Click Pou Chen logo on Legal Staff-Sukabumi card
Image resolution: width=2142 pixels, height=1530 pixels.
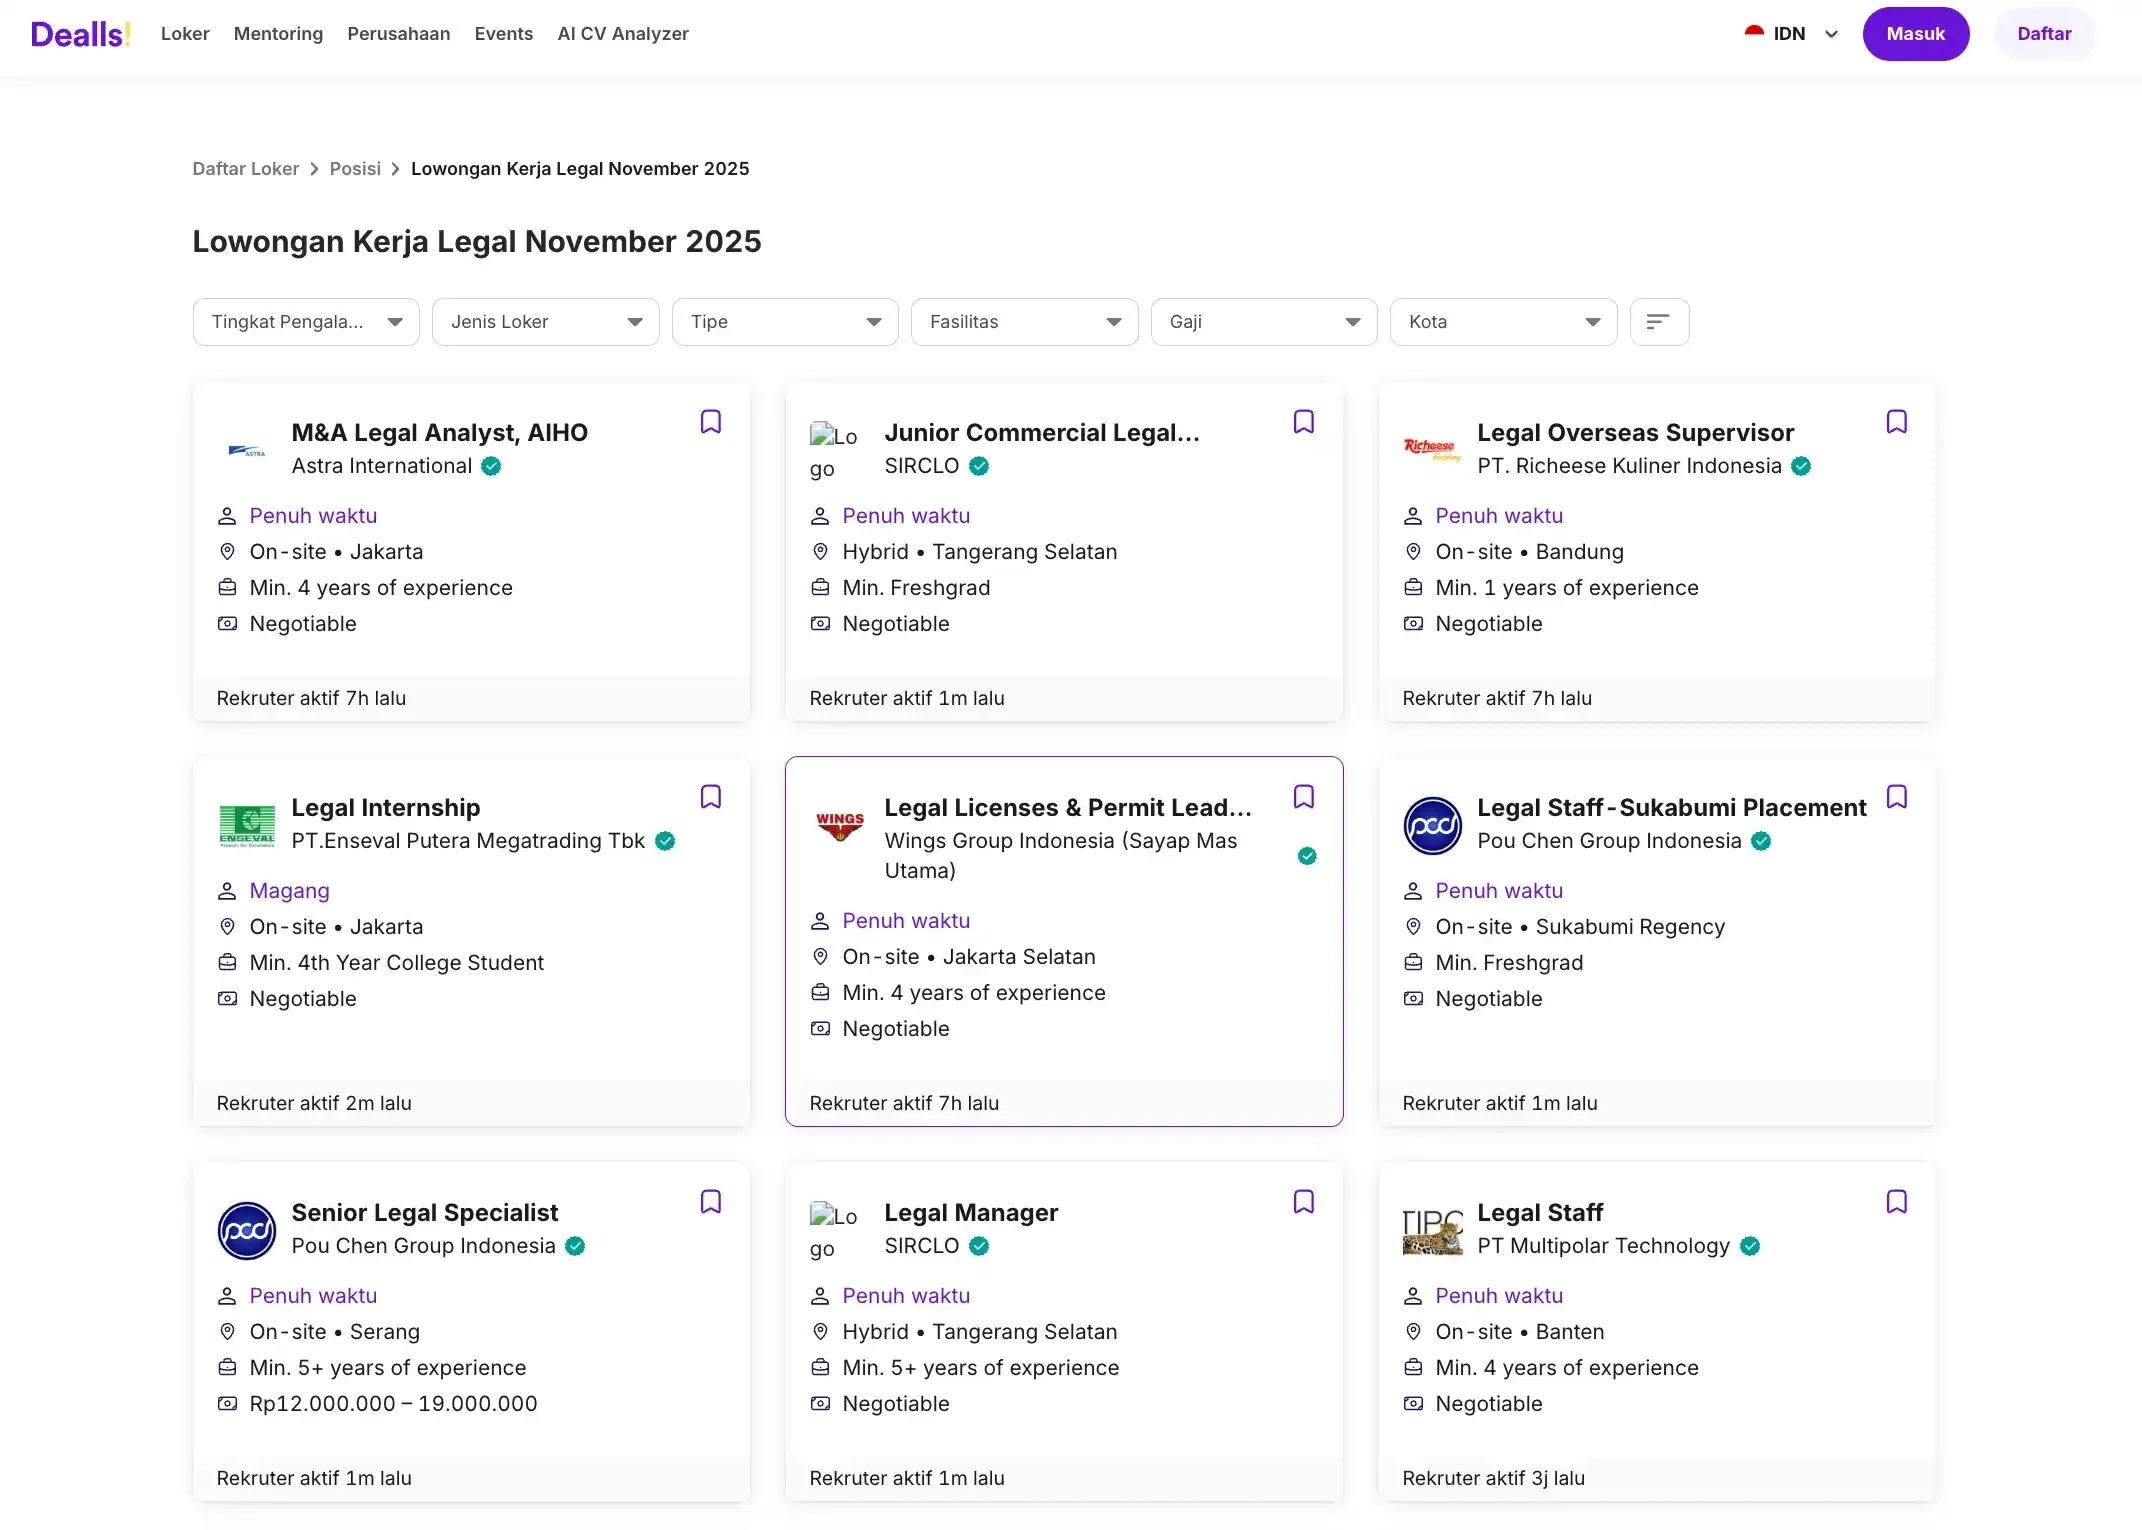click(x=1432, y=825)
